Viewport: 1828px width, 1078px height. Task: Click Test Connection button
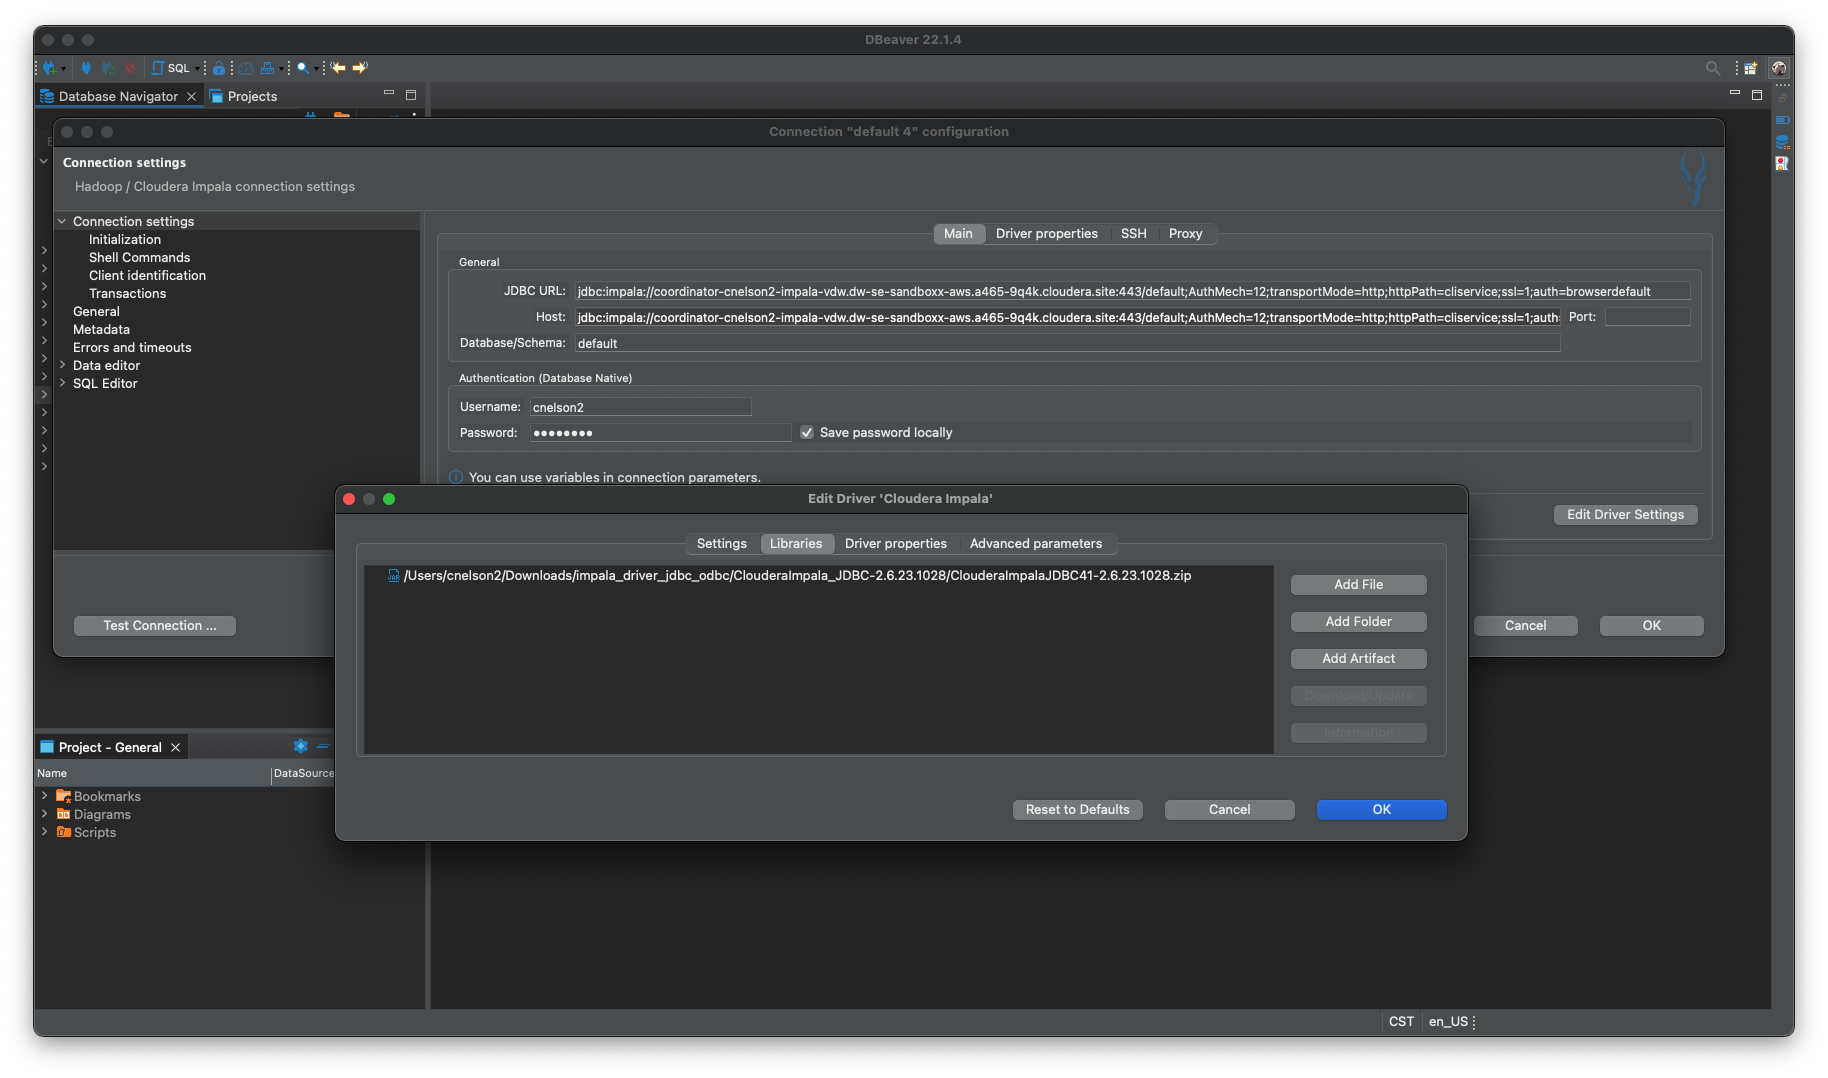[155, 625]
